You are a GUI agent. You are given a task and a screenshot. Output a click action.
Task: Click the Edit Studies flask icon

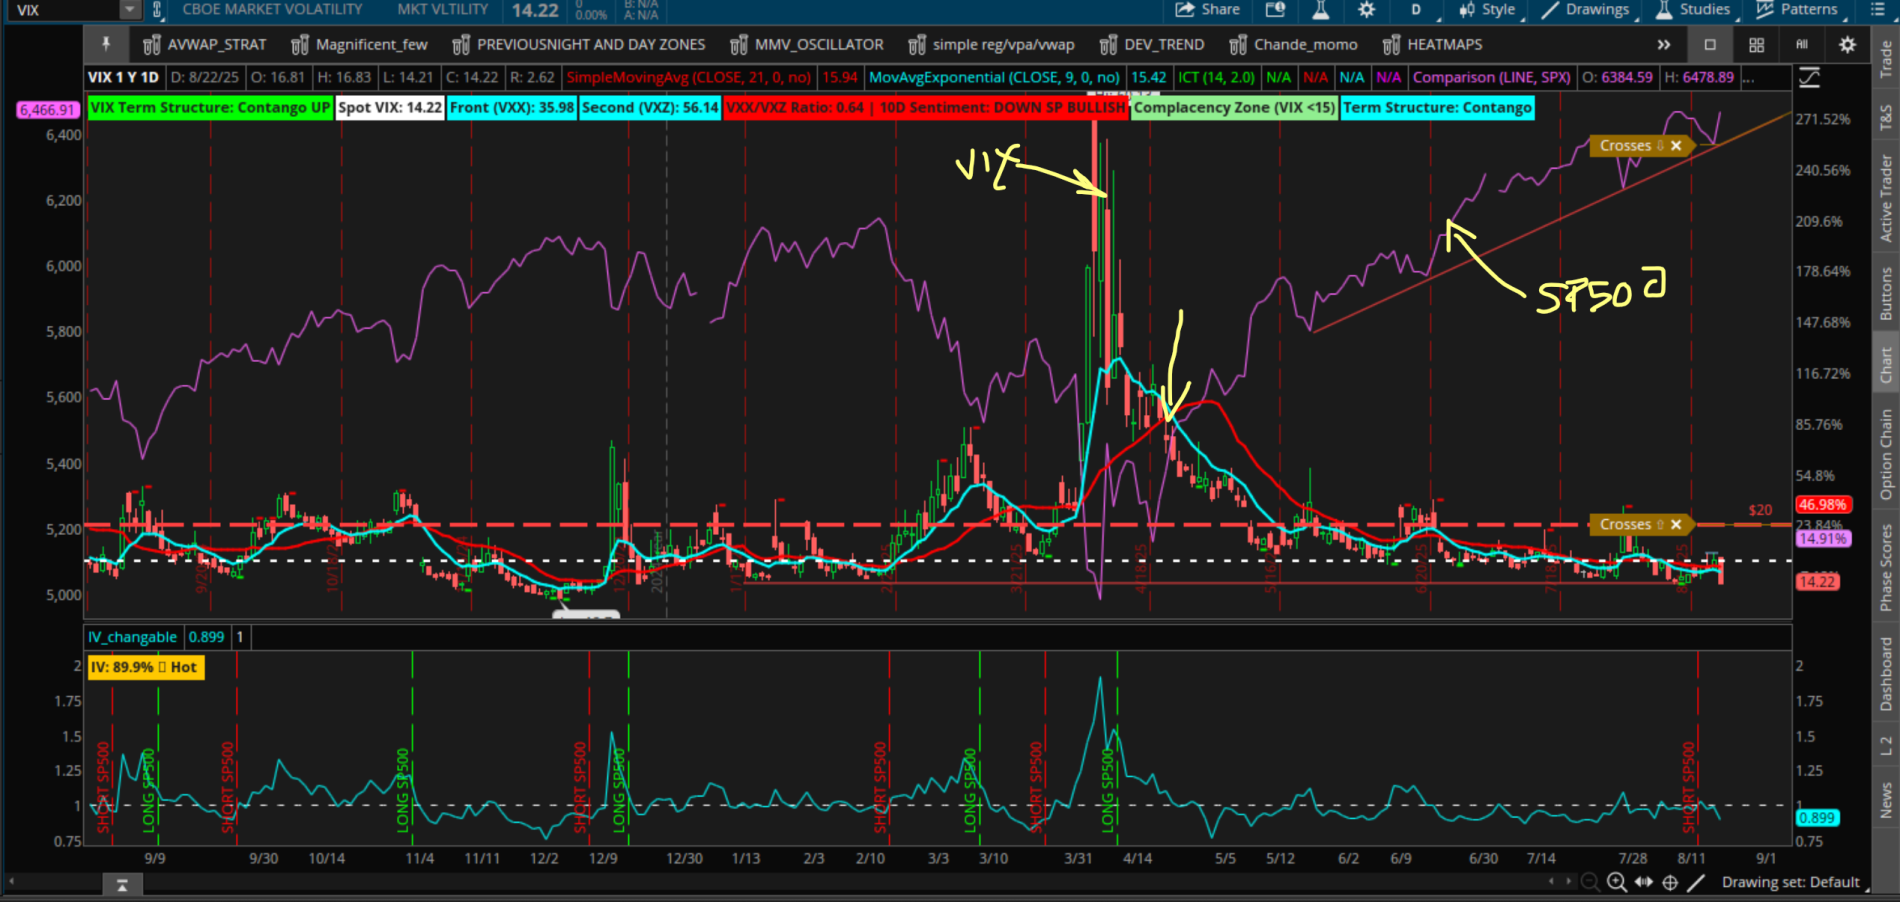(1321, 10)
